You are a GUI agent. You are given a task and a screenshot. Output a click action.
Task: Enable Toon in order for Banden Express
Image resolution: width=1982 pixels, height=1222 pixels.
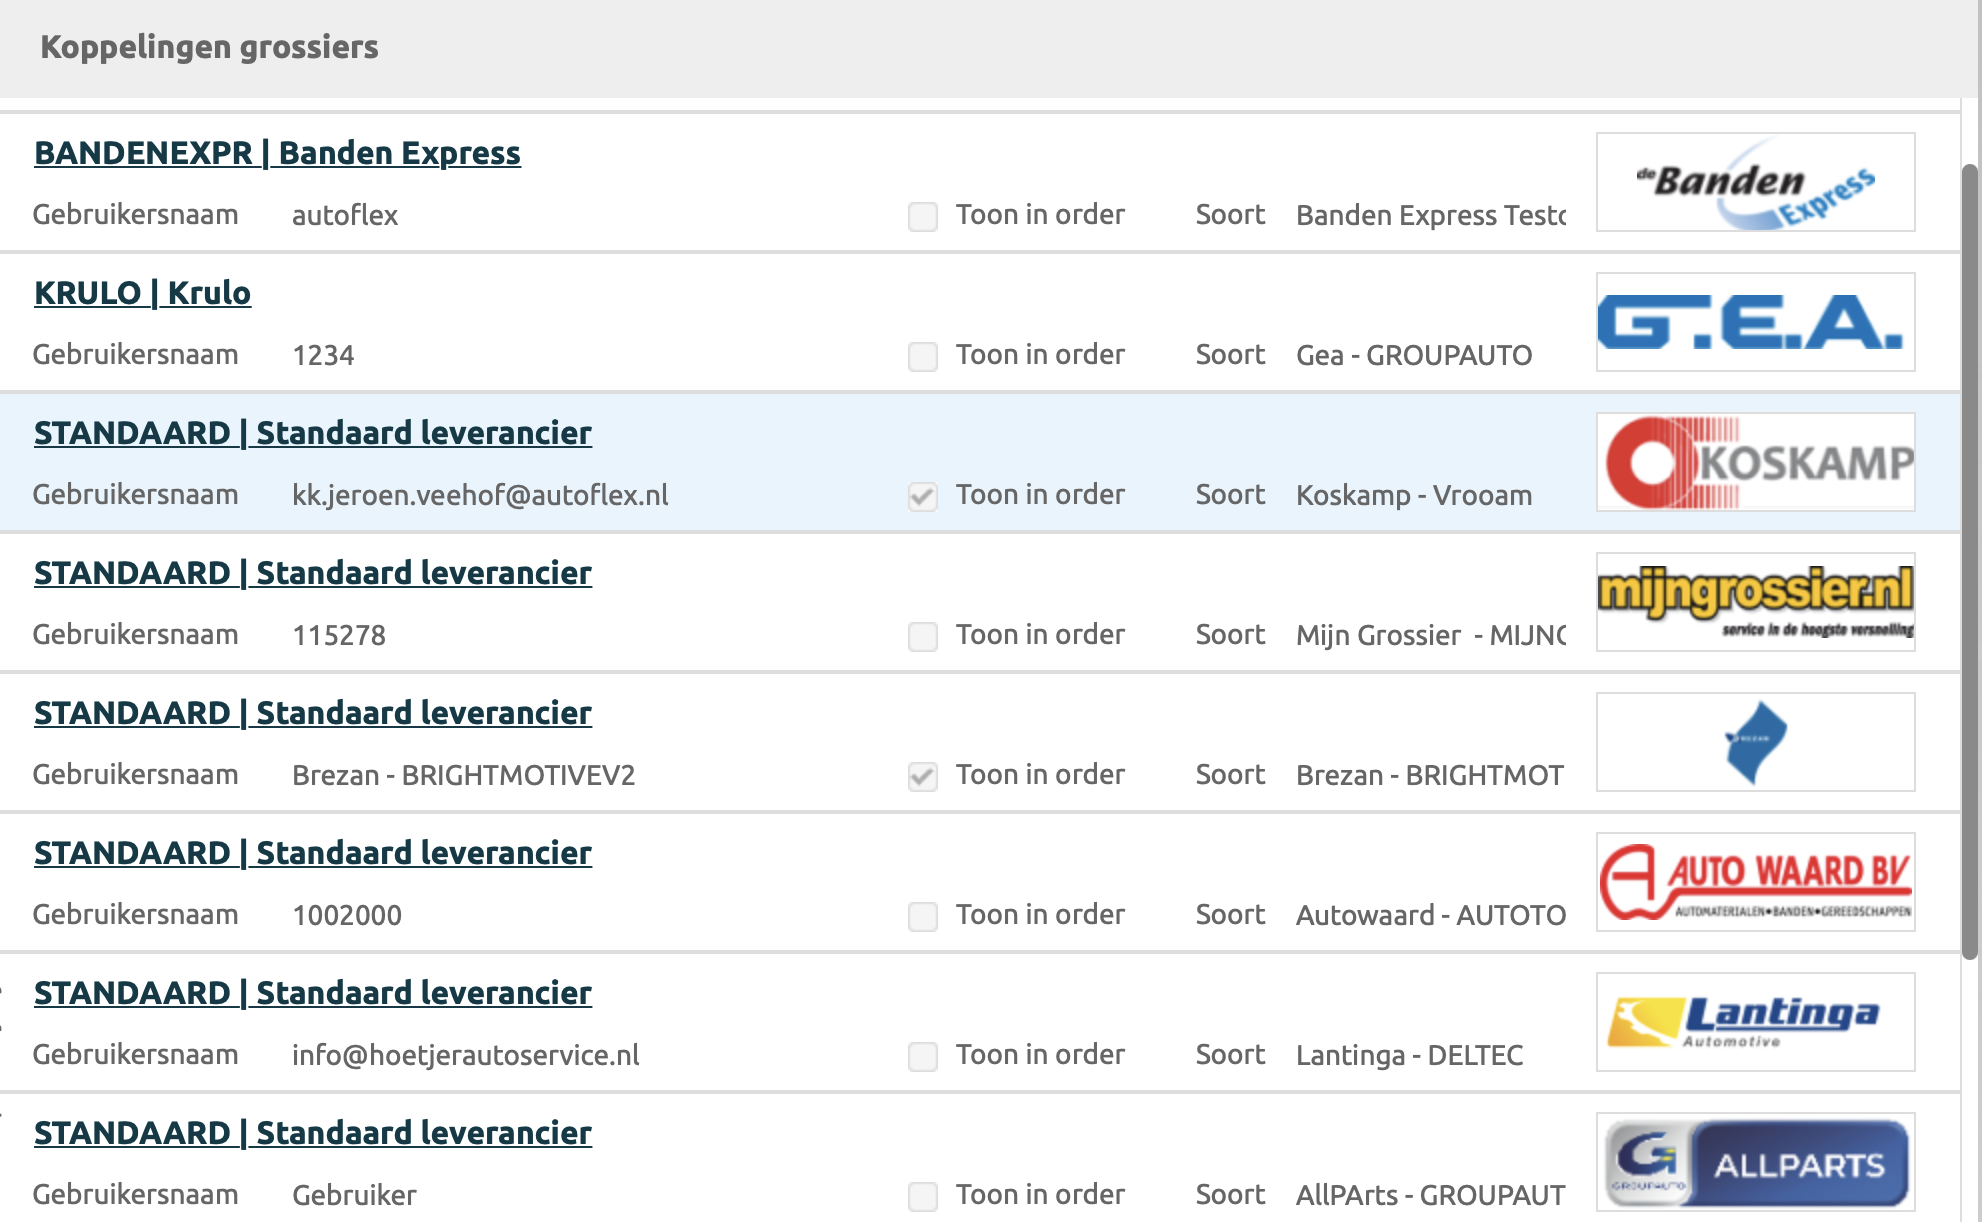[922, 216]
